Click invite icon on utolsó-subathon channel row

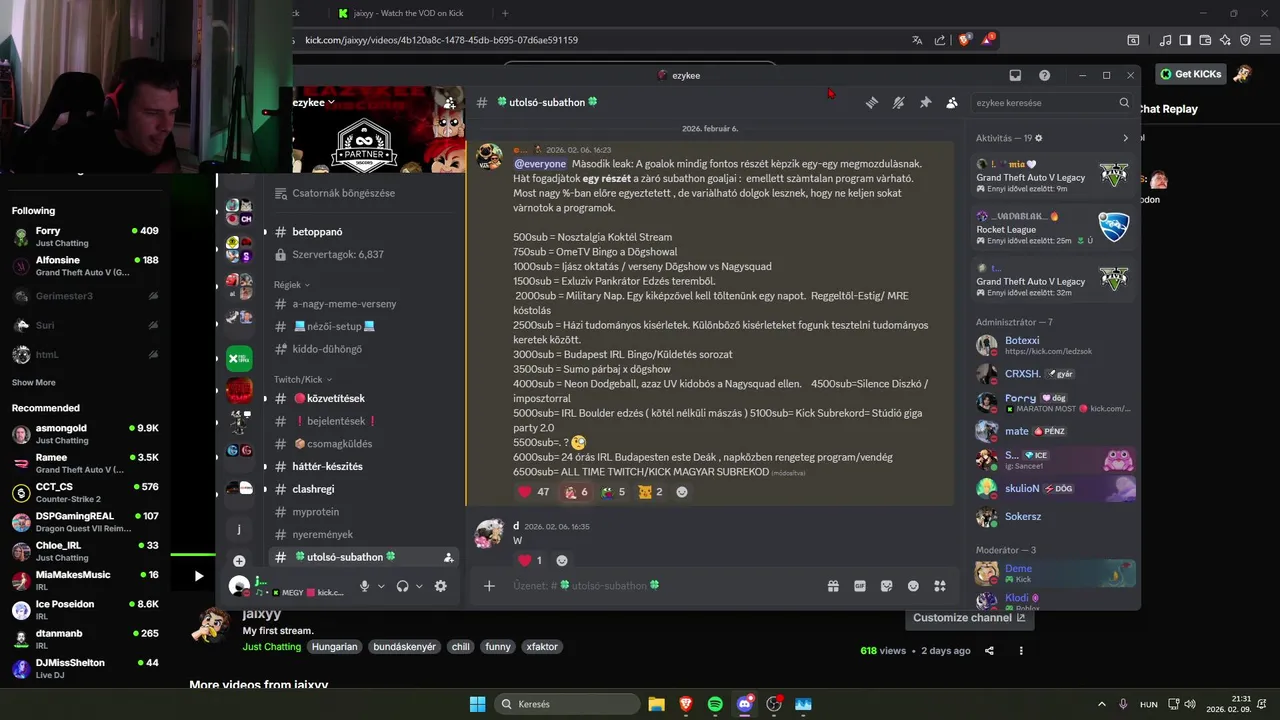click(x=448, y=557)
